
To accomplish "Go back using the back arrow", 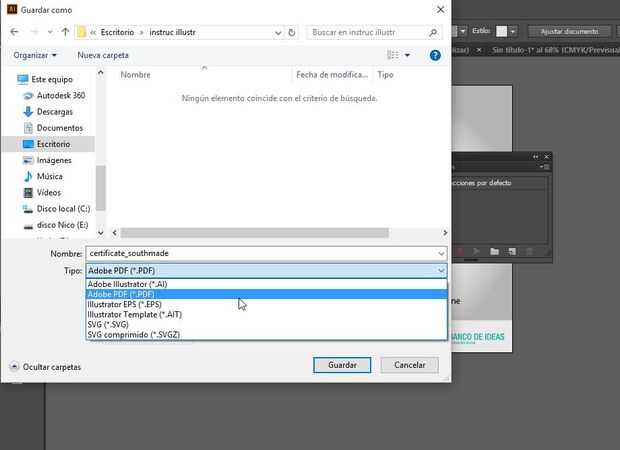I will click(14, 32).
